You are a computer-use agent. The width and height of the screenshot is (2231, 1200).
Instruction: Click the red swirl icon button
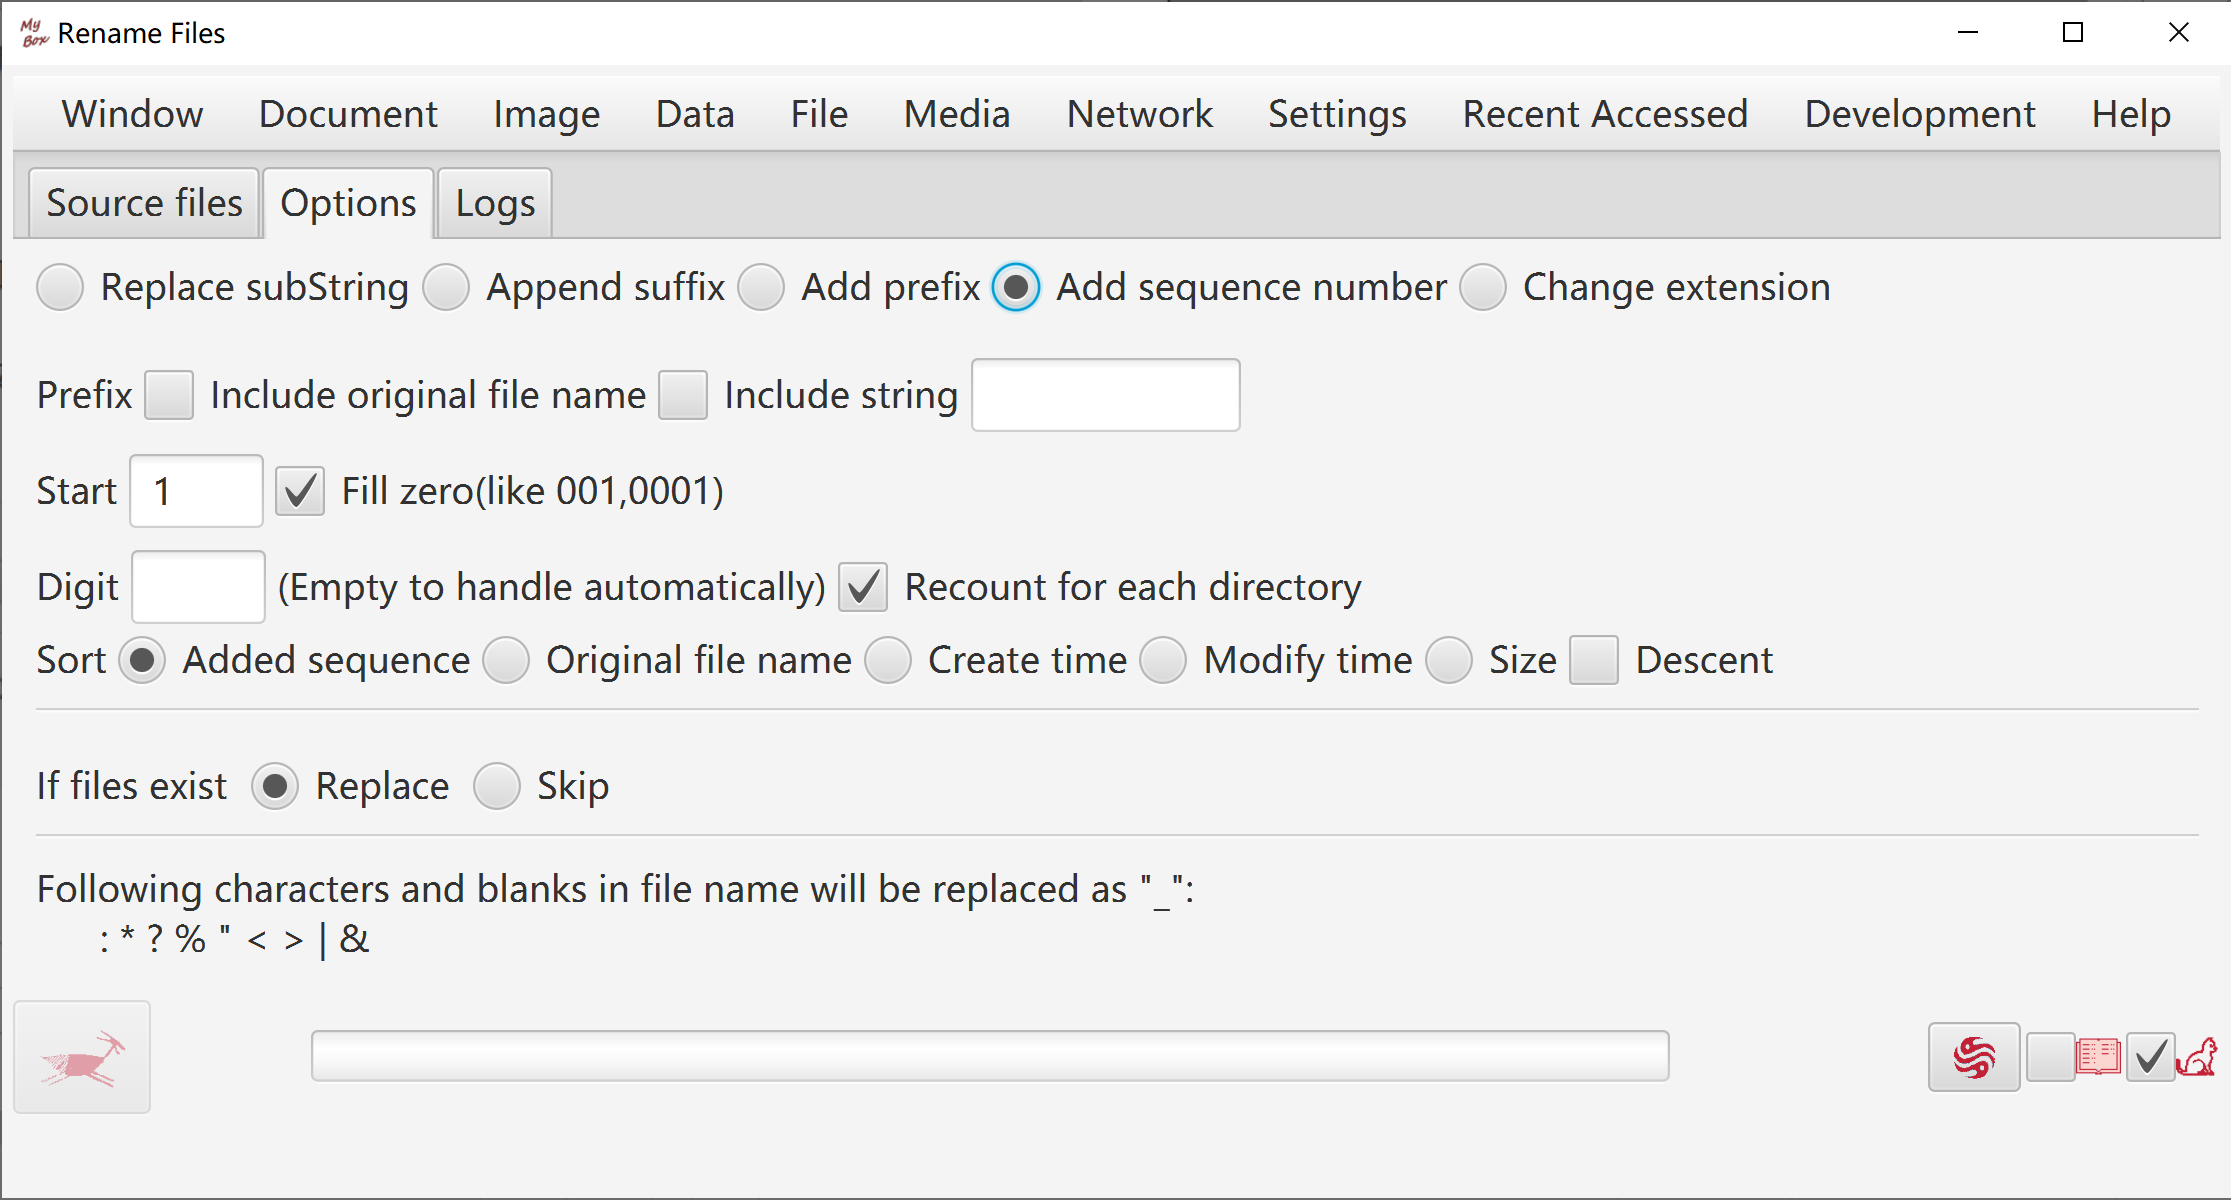coord(1974,1057)
